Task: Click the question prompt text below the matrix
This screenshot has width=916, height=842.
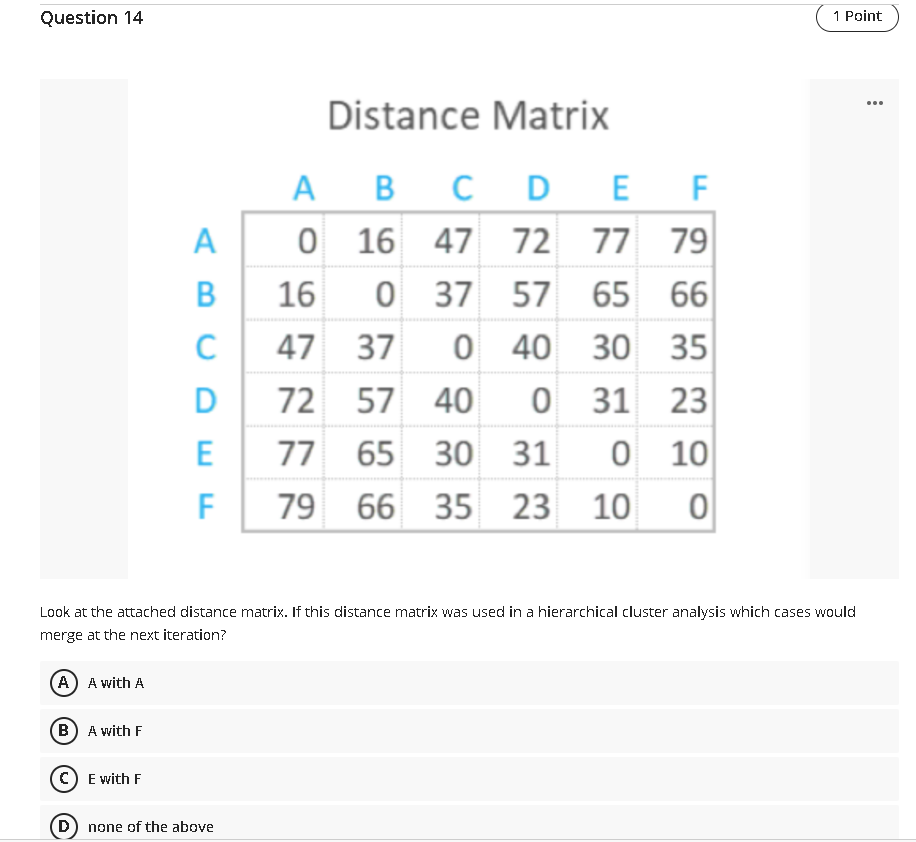Action: (448, 621)
